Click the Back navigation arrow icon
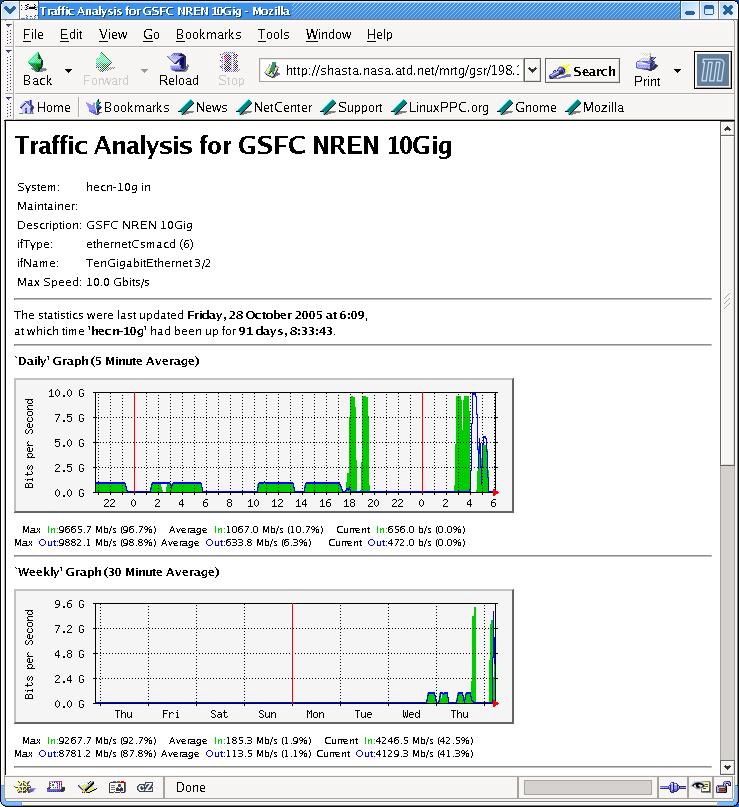The width and height of the screenshot is (739, 807). tap(37, 64)
